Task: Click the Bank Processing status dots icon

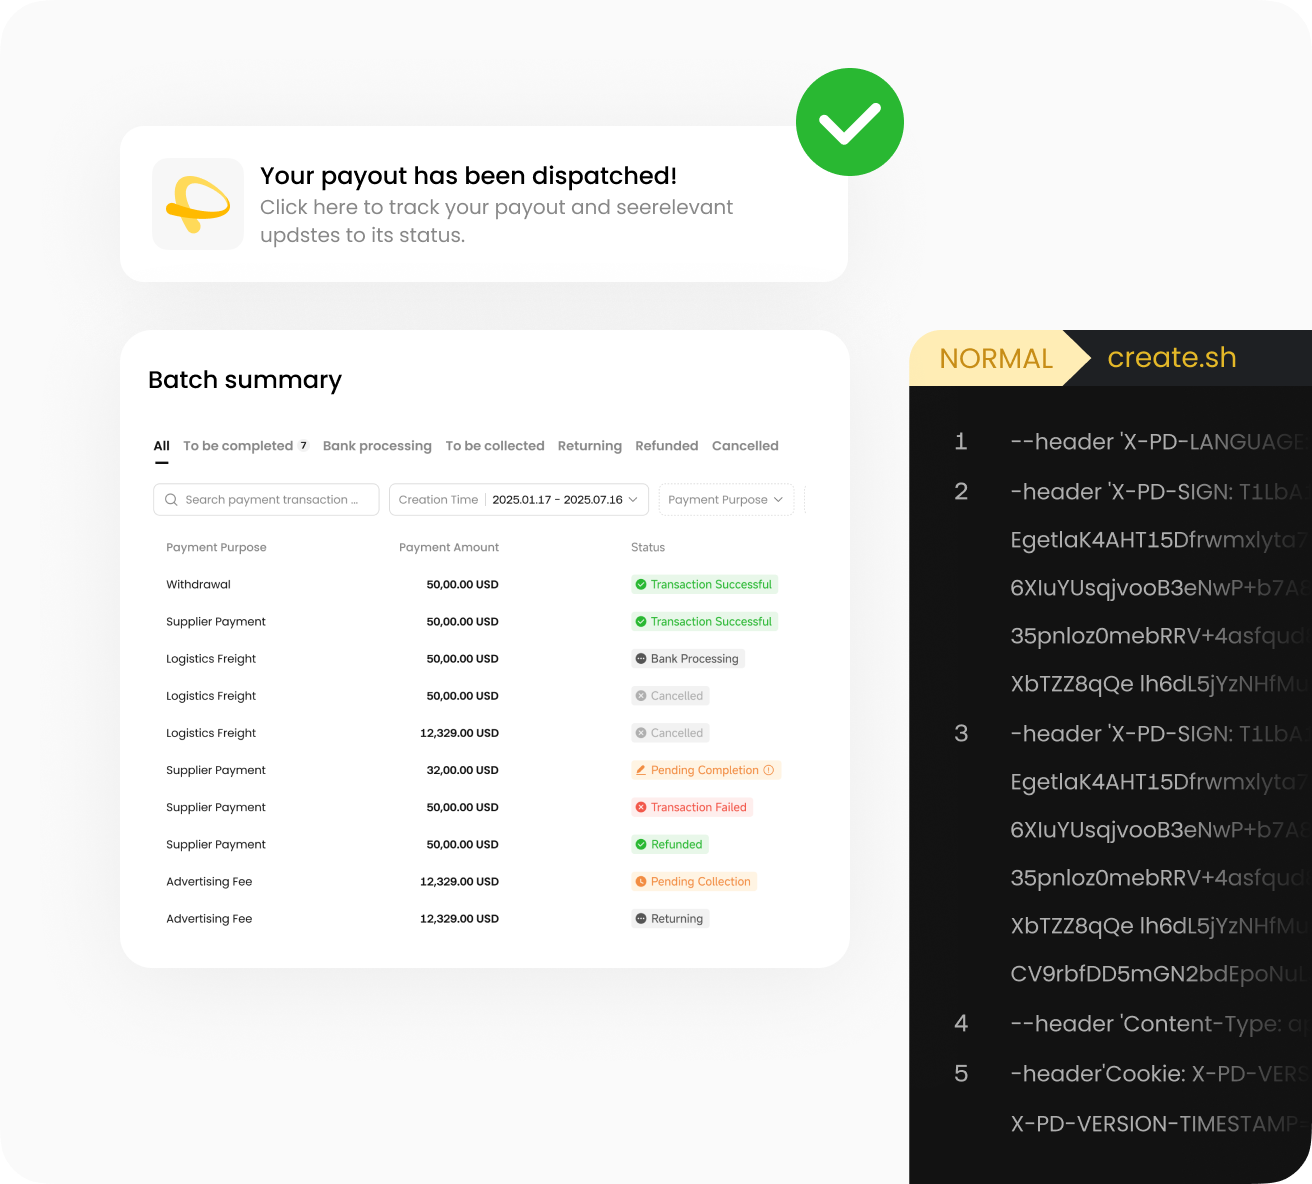Action: 641,659
